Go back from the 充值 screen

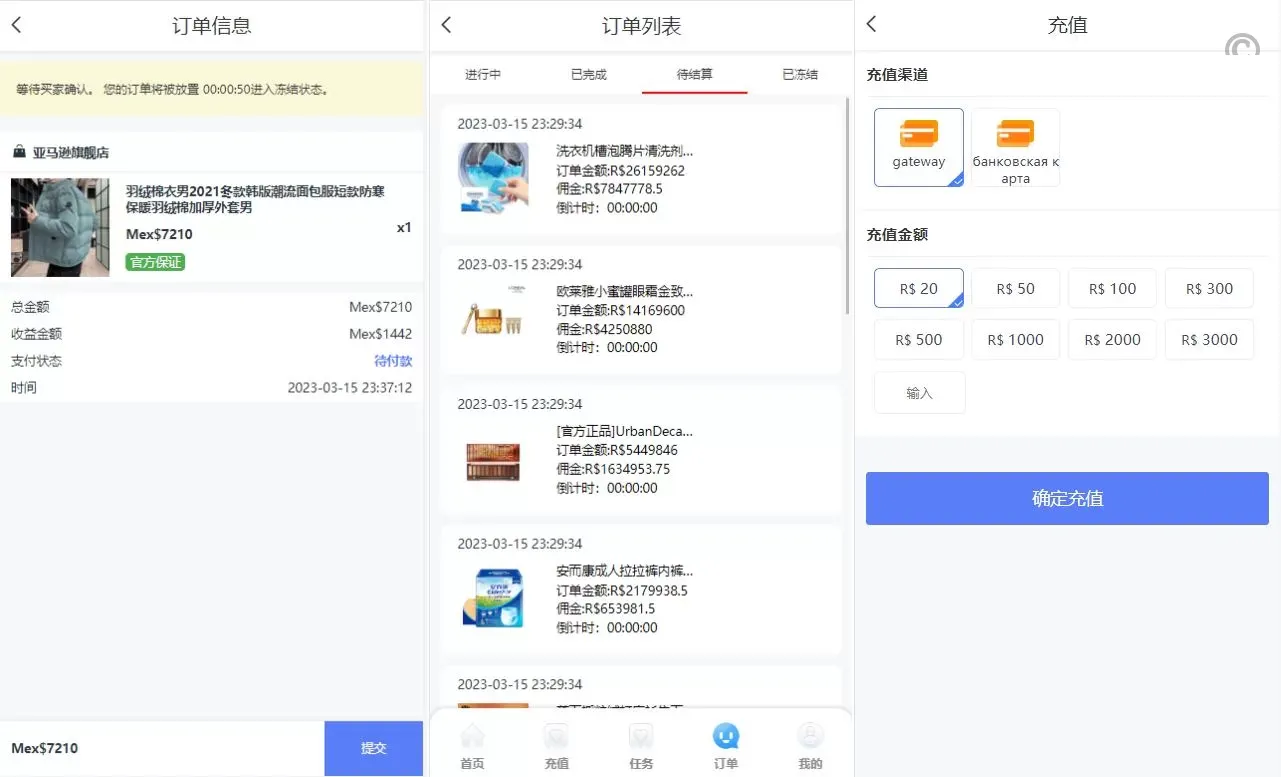point(871,24)
